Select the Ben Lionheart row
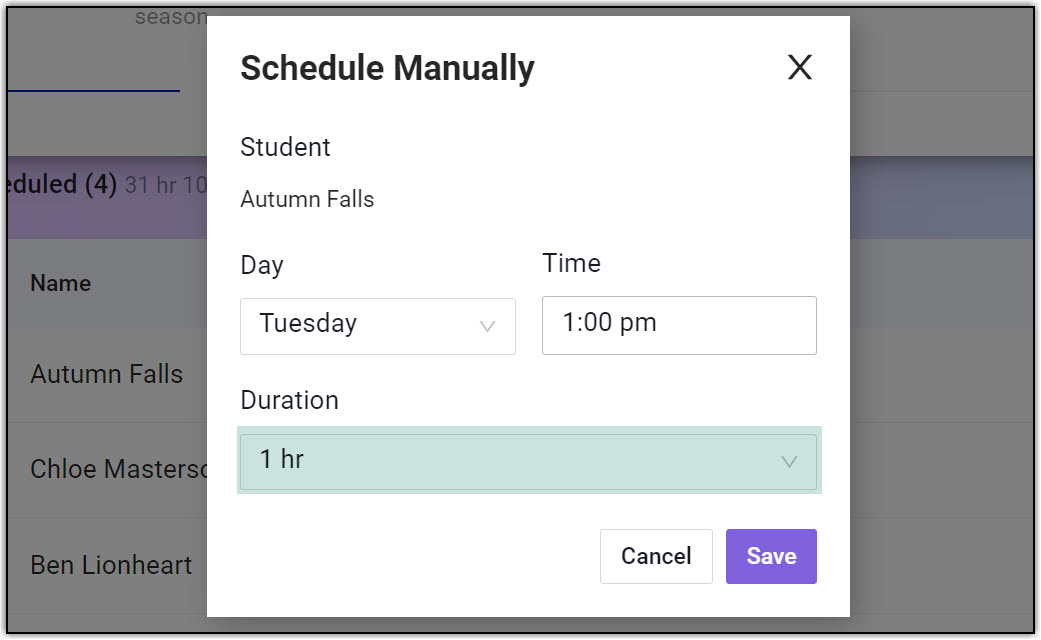 click(111, 565)
